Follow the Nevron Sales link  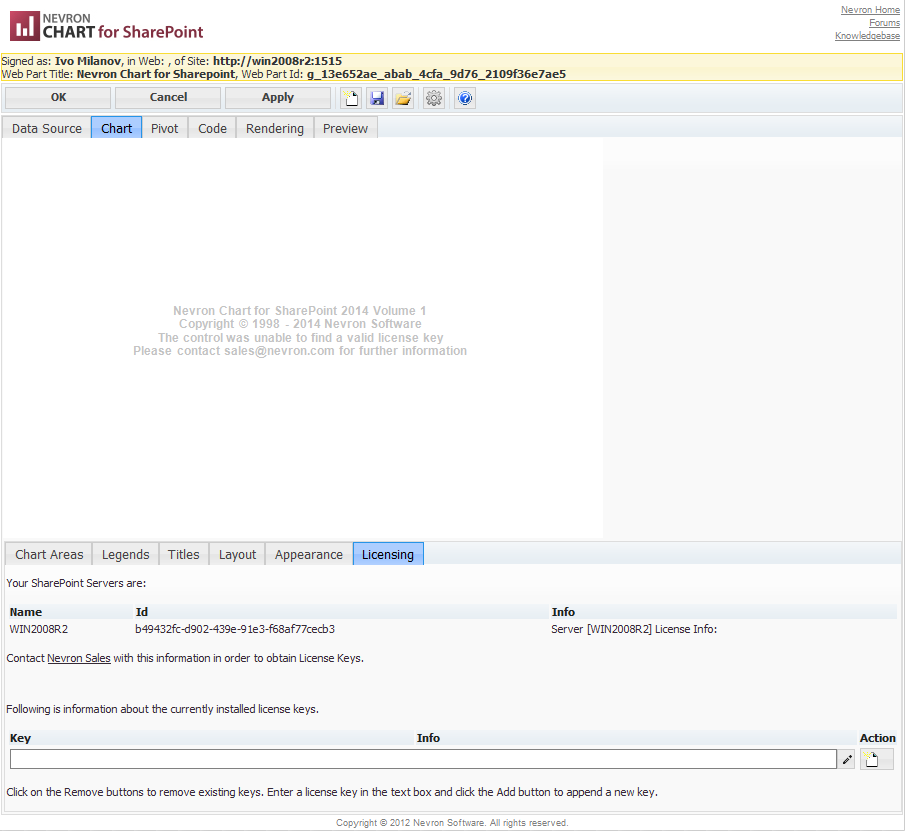click(x=79, y=658)
